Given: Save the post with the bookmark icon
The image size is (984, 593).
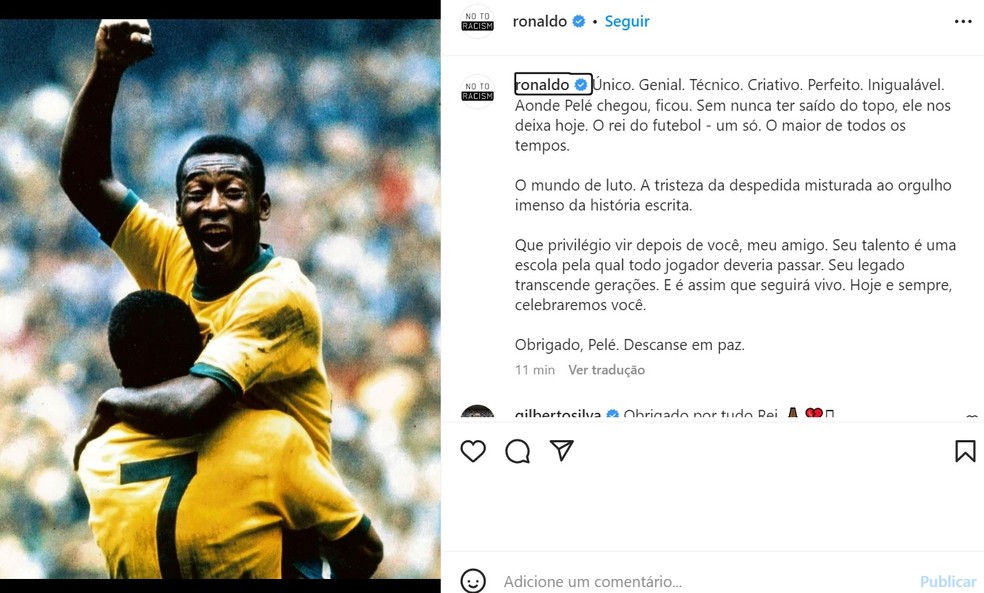Looking at the screenshot, I should [x=965, y=451].
